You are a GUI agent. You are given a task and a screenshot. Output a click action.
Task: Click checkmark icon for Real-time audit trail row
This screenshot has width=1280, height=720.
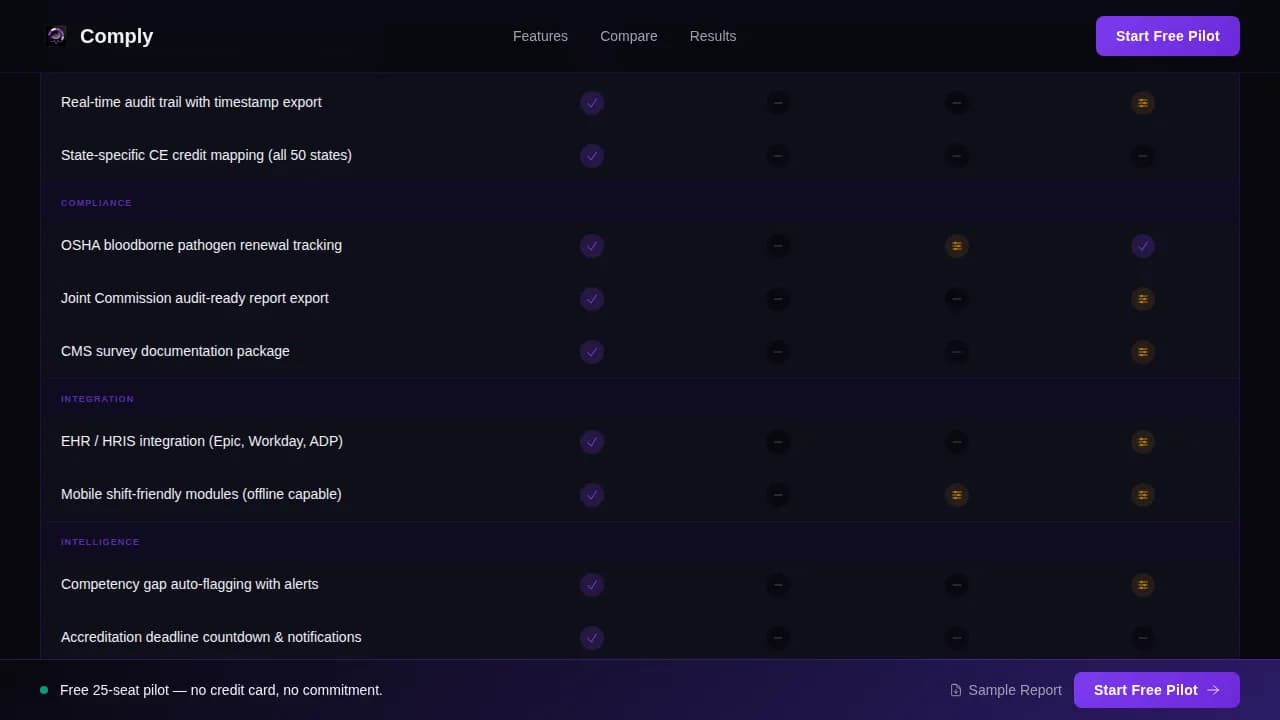[x=592, y=103]
